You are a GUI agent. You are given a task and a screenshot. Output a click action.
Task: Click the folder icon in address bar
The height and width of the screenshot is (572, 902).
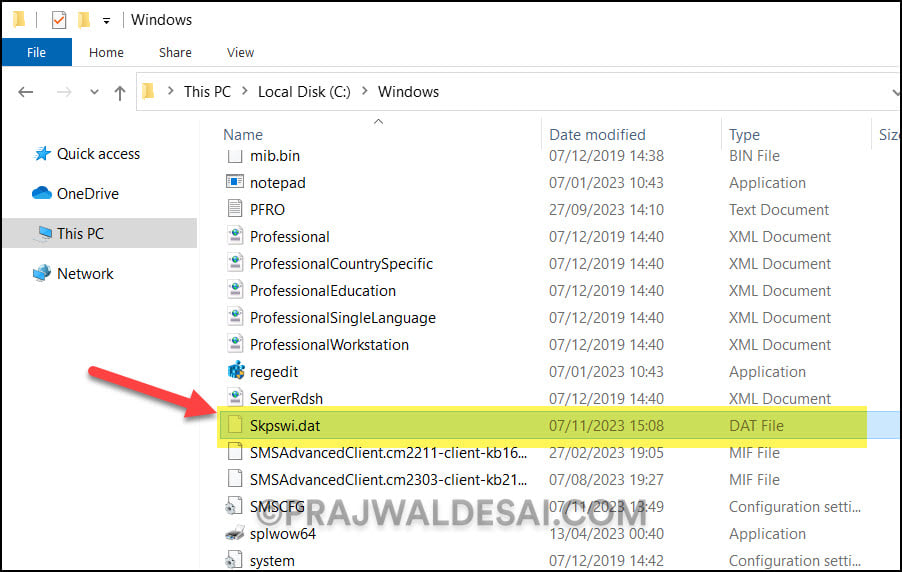click(x=148, y=91)
